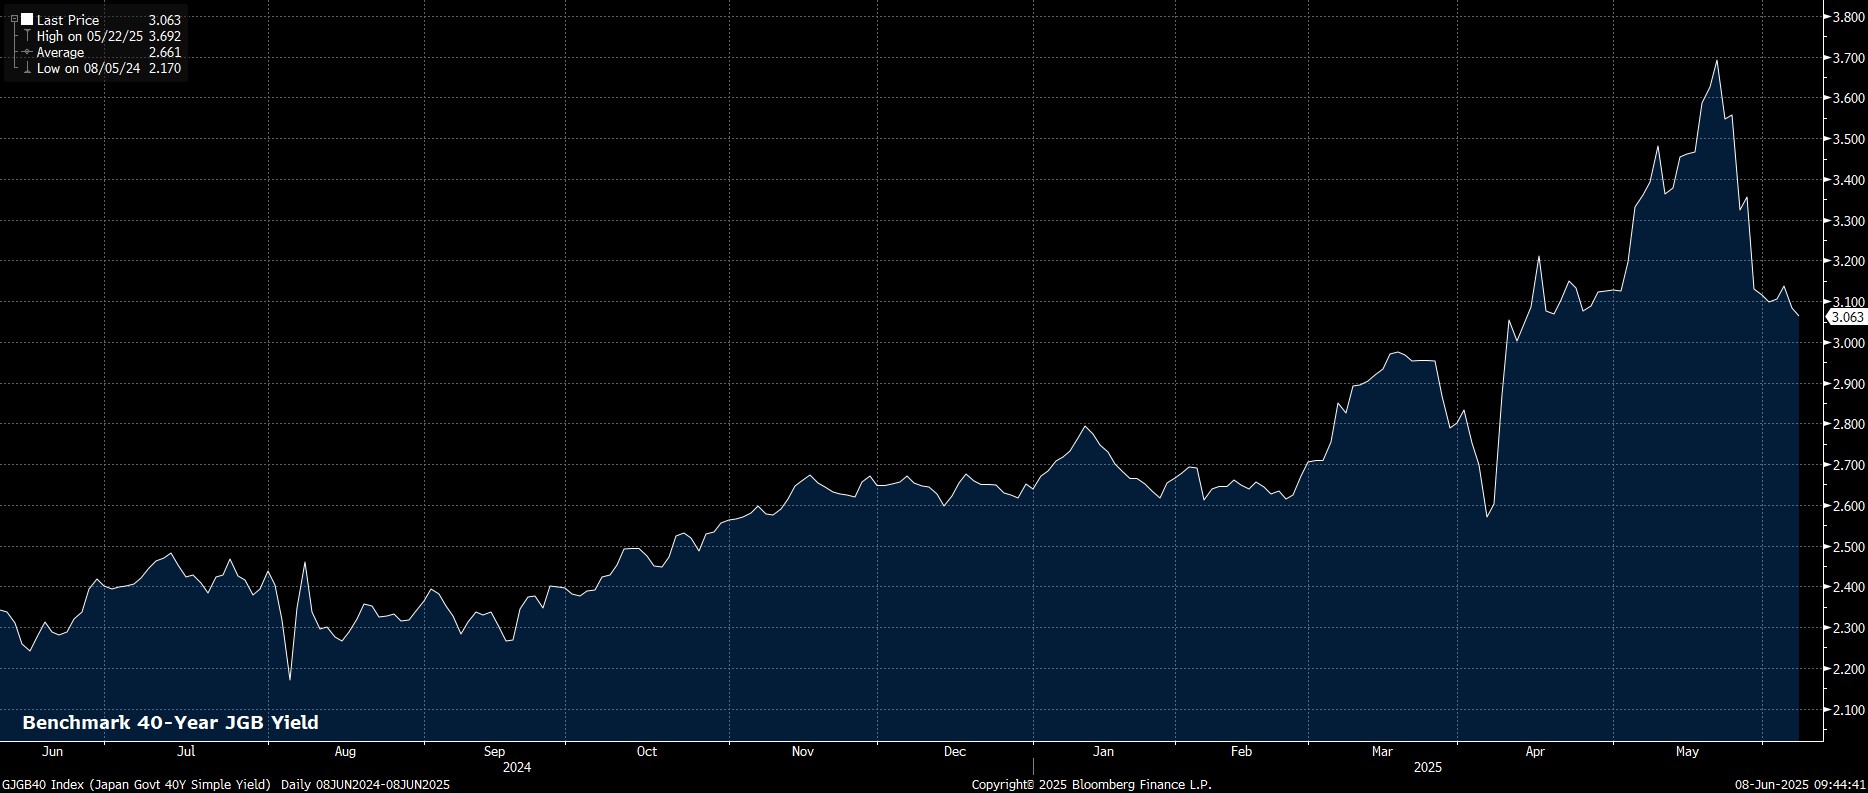This screenshot has width=1868, height=793.
Task: Click the May 2025 yield peak on chart
Action: 1717,61
